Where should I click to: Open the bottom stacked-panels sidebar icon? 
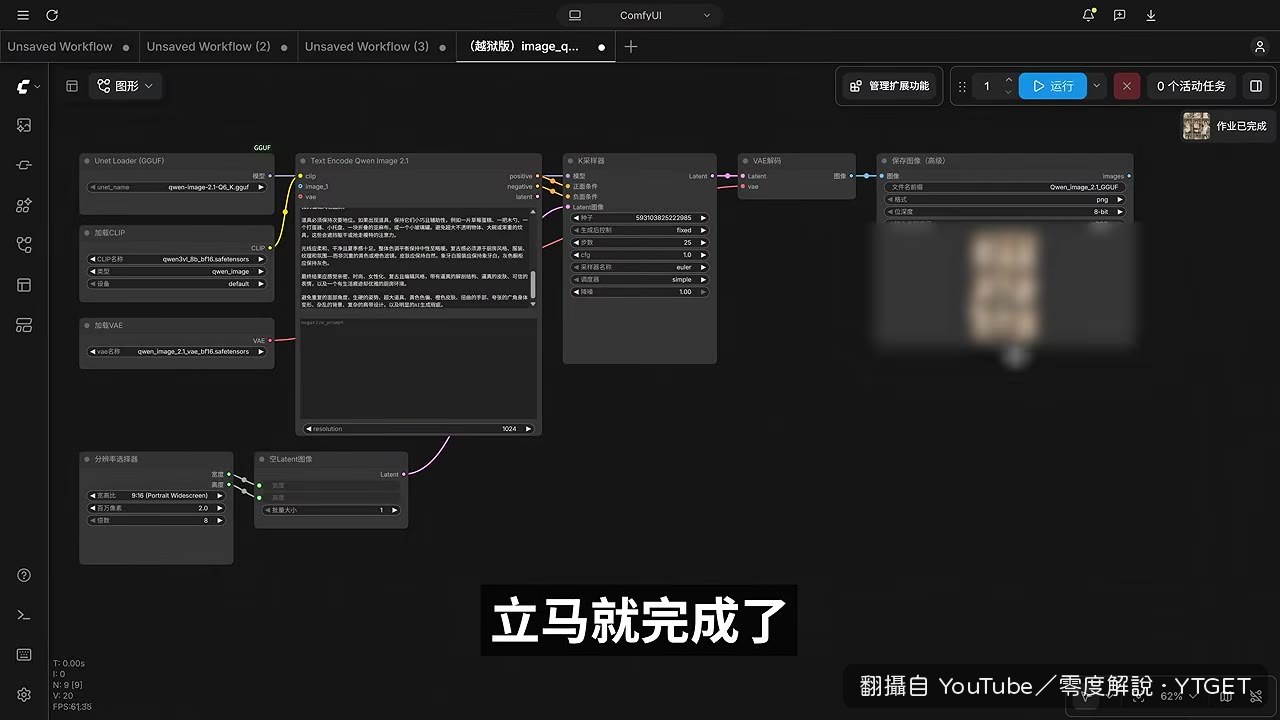24,325
